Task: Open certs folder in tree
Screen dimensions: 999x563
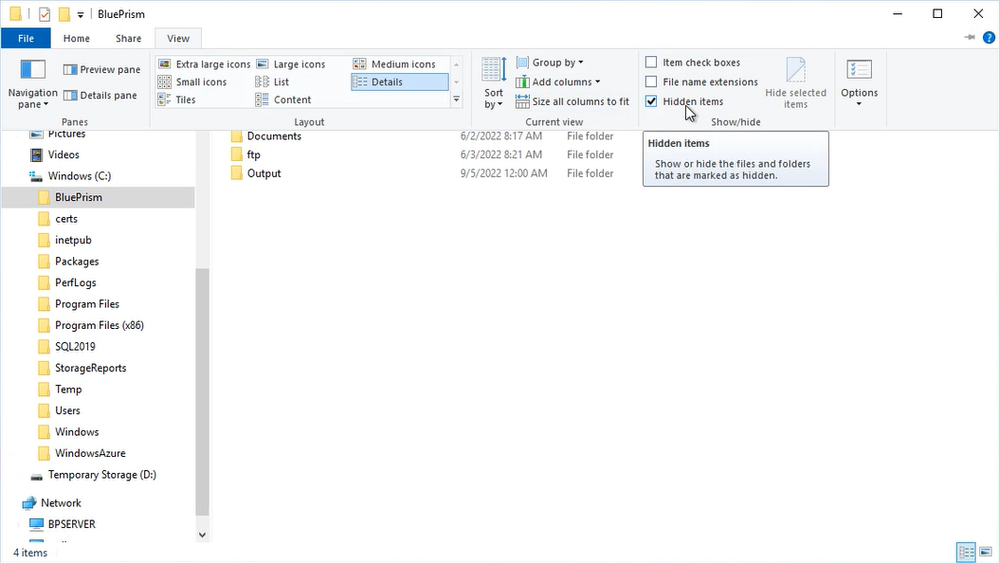Action: pyautogui.click(x=66, y=219)
